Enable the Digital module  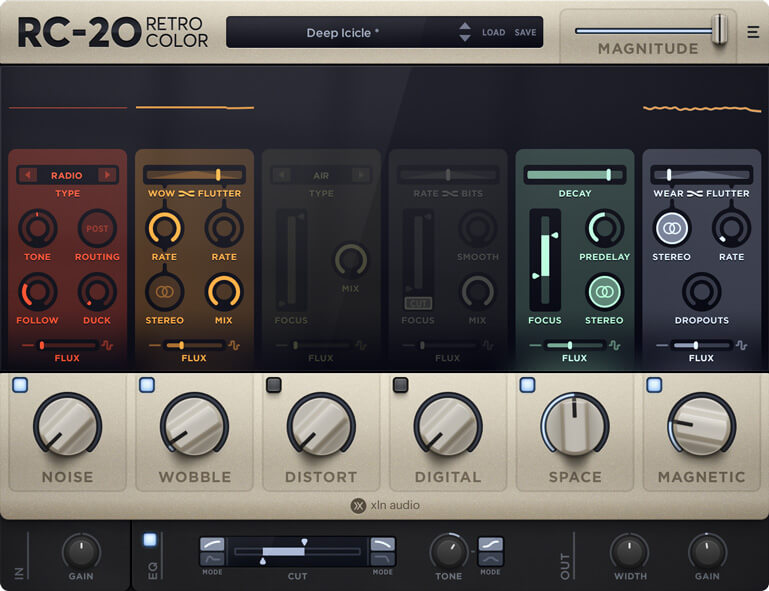401,385
